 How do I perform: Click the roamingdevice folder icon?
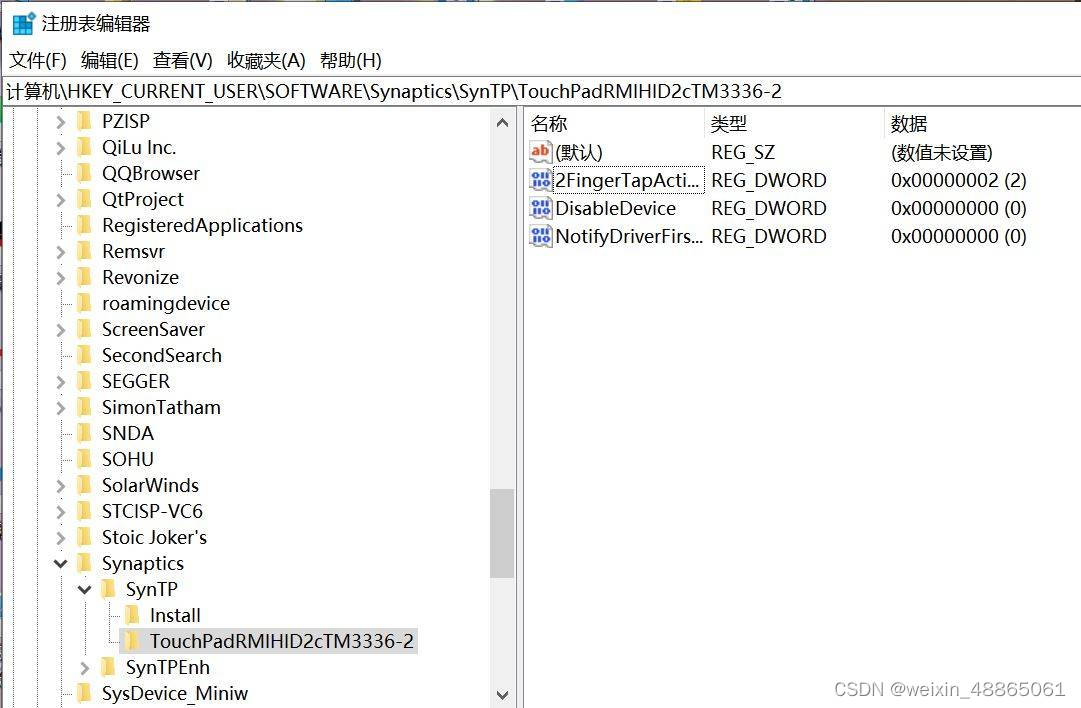(x=85, y=303)
